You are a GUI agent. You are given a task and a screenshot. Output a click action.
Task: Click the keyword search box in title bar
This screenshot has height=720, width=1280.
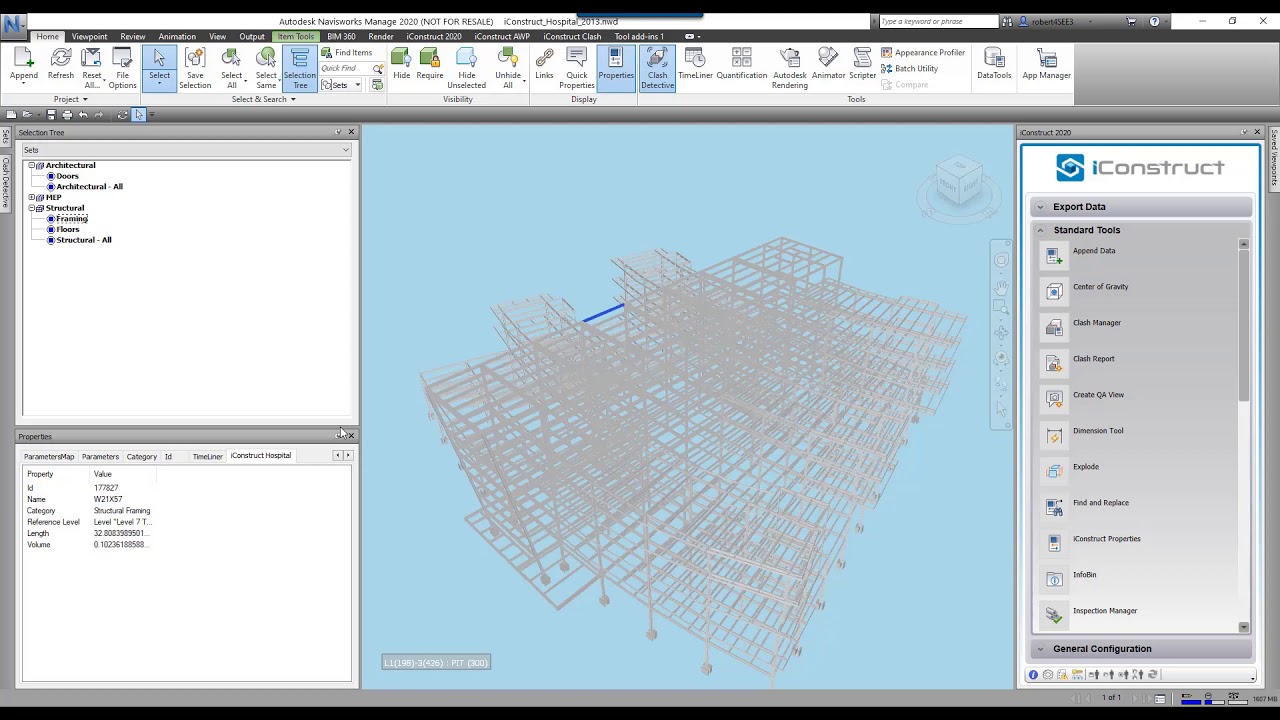tap(938, 21)
